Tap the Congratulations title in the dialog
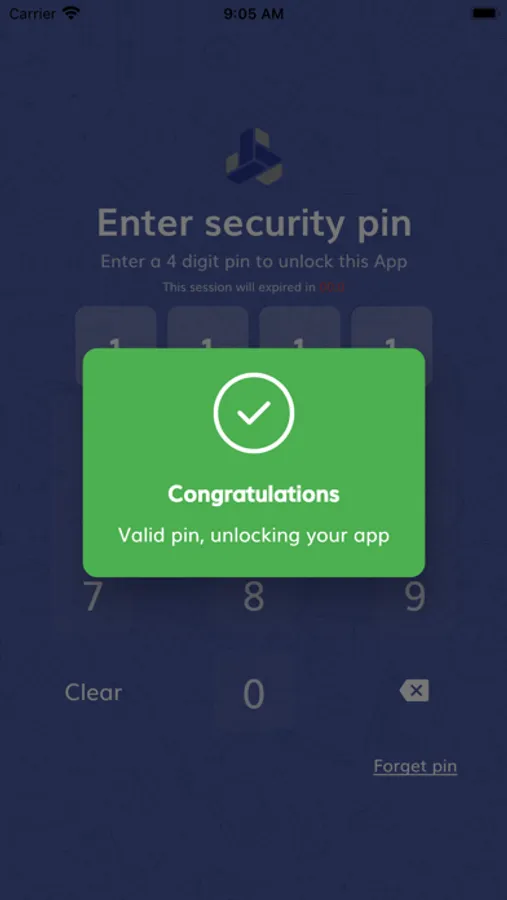Screen dimensions: 507x900 click(254, 494)
